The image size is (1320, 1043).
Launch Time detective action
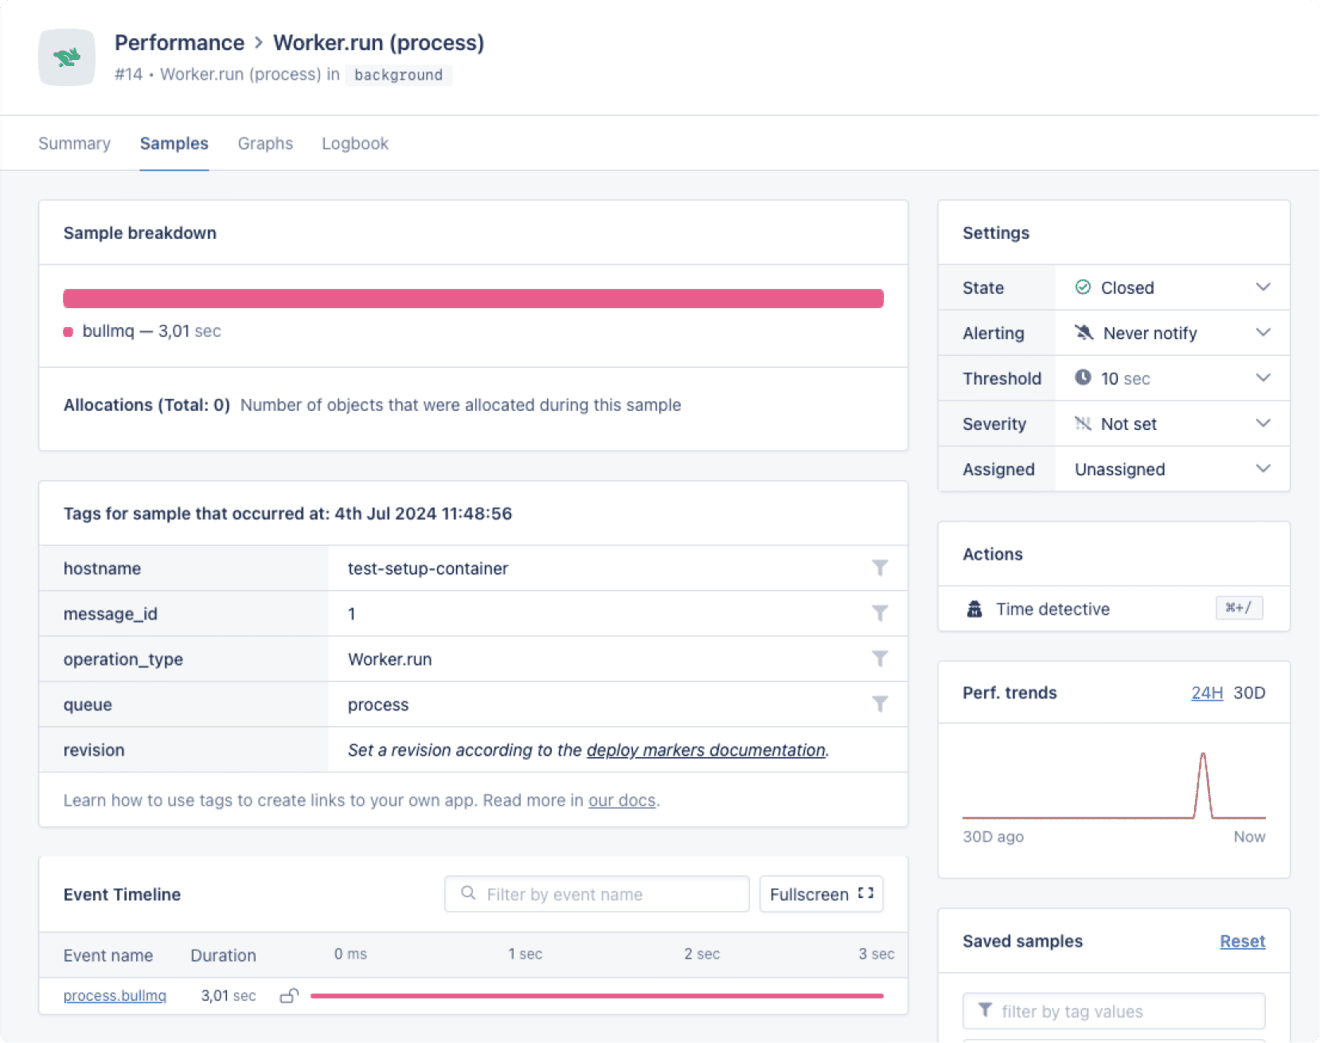click(1114, 609)
